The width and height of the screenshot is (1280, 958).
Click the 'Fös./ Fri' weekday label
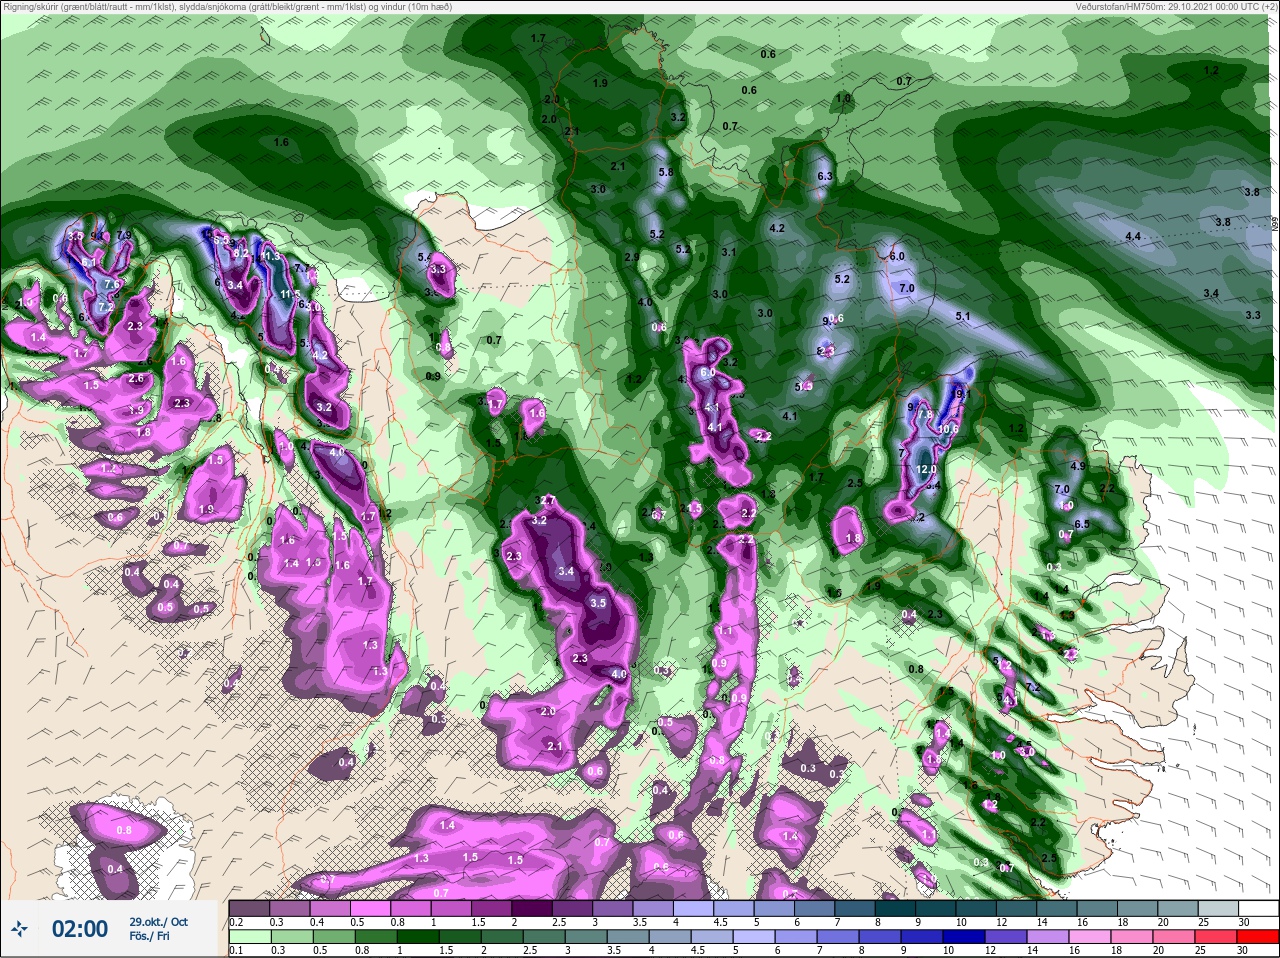click(x=148, y=938)
